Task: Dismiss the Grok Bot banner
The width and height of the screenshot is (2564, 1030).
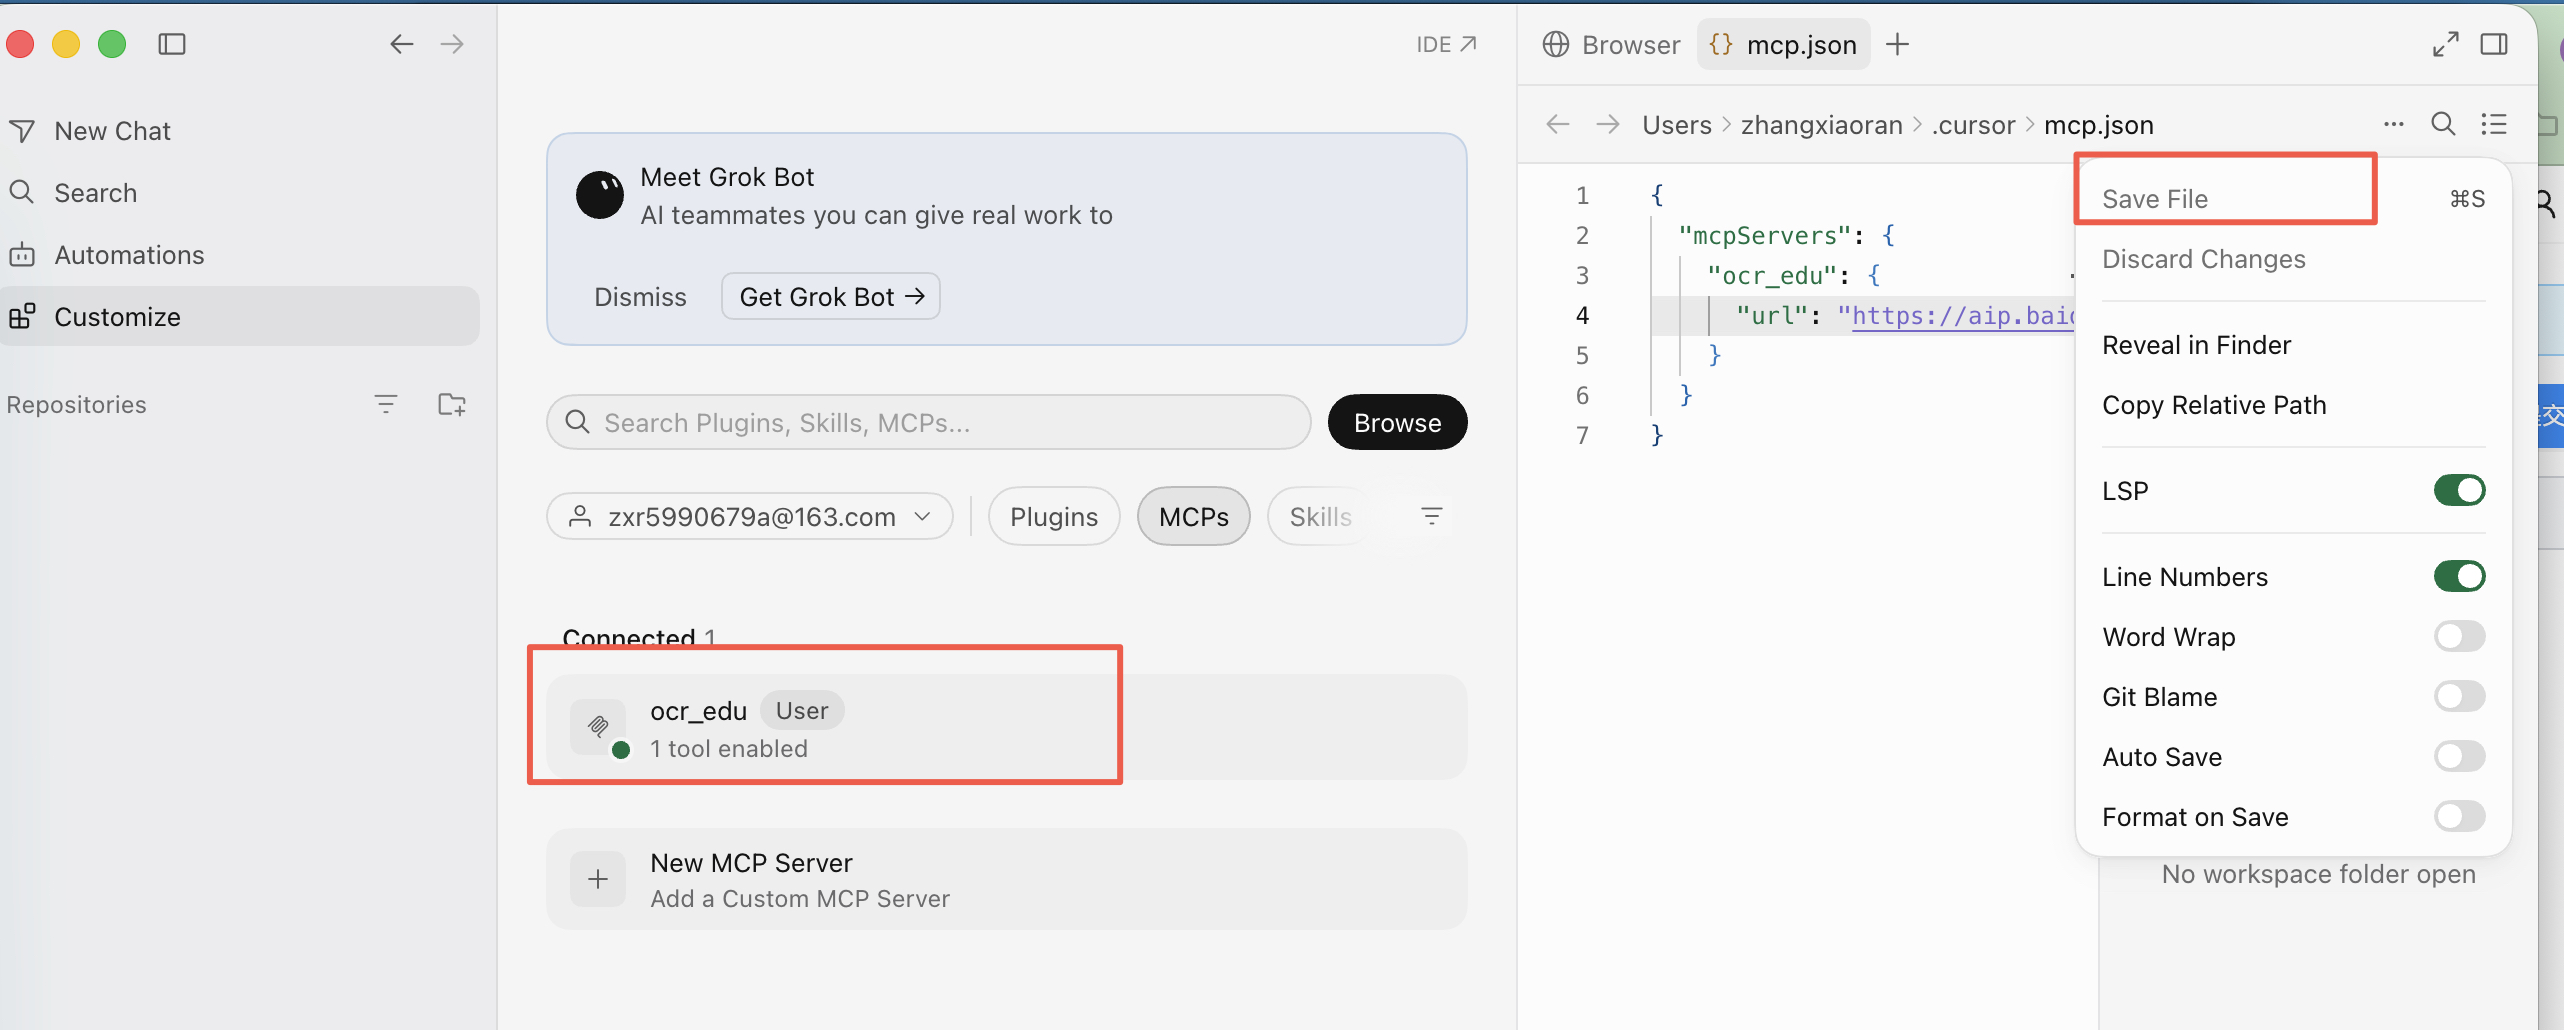Action: coord(640,297)
